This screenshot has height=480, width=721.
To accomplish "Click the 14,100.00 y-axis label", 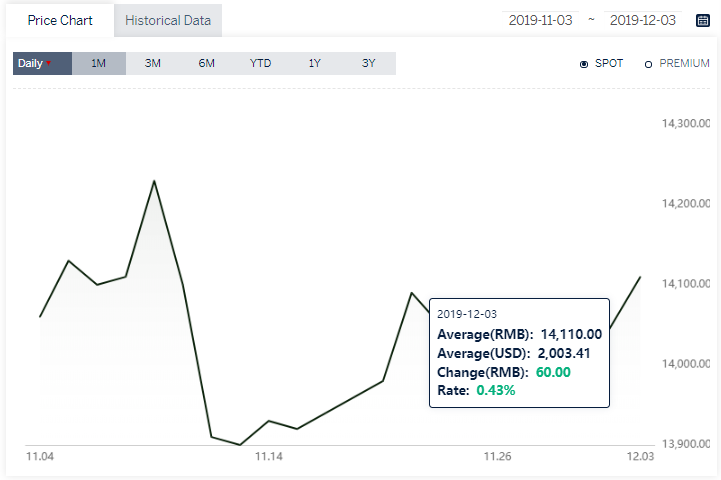I will 686,284.
